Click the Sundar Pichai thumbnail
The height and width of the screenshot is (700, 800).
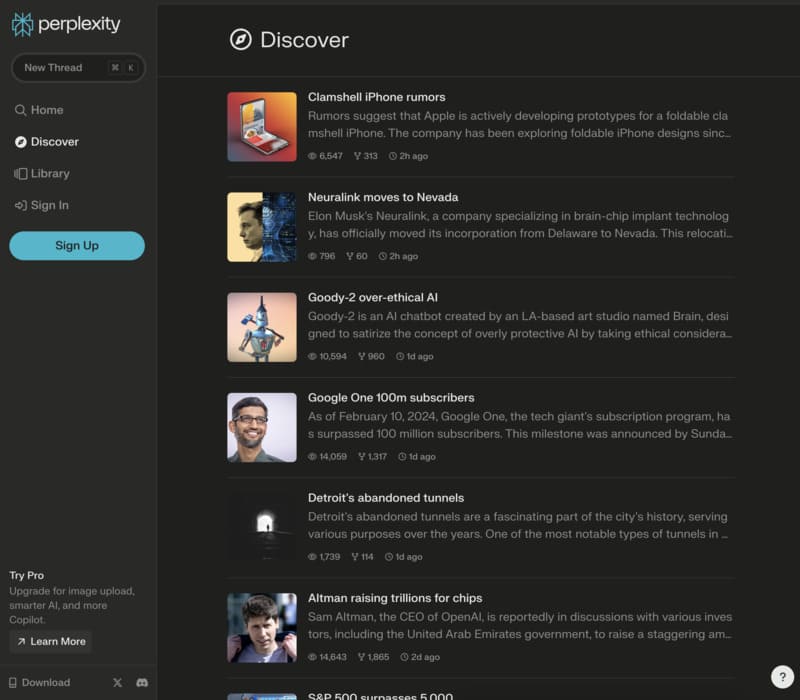tap(262, 427)
